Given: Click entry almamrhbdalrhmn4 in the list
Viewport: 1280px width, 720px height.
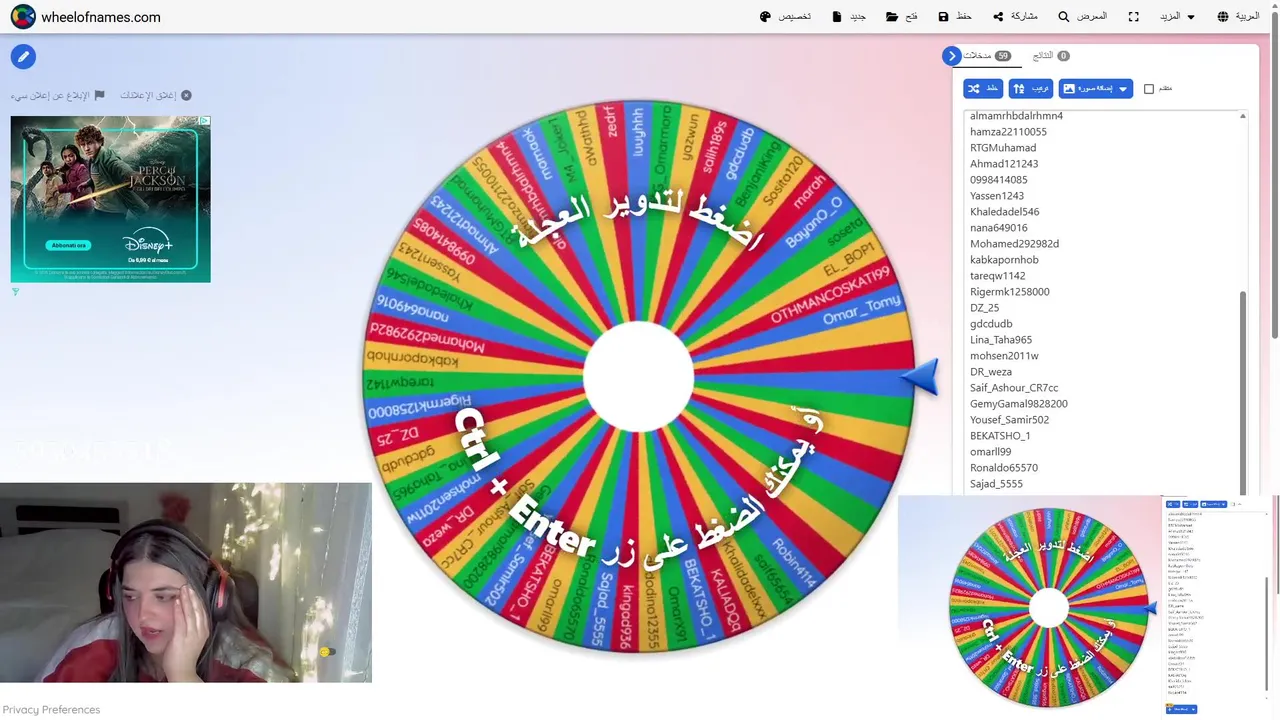Looking at the screenshot, I should [x=1016, y=116].
